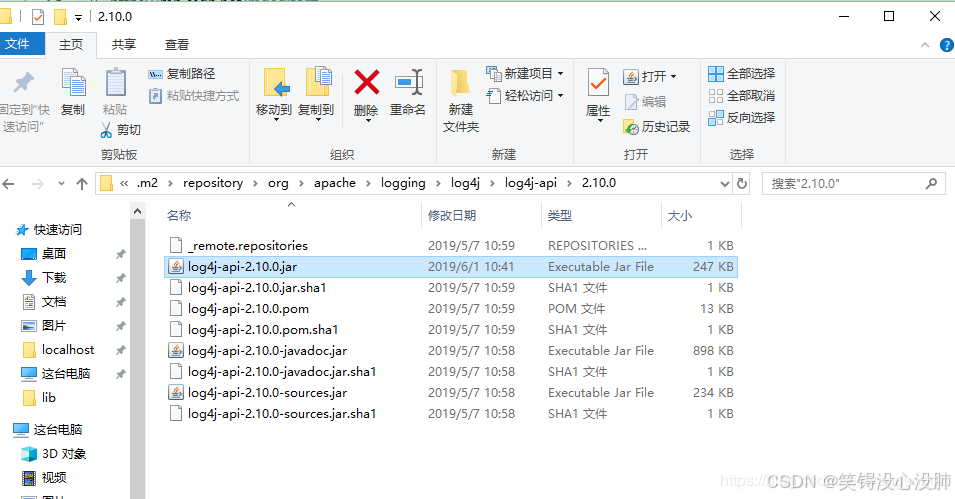Image resolution: width=955 pixels, height=499 pixels.
Task: Click the search magnifier icon
Action: coord(931,183)
